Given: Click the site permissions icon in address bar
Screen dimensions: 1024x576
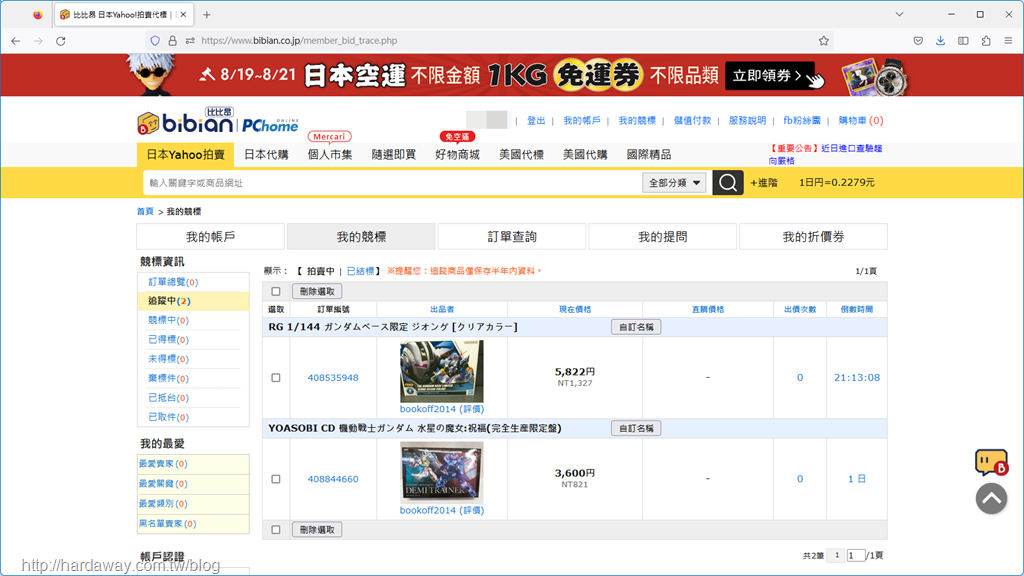Looking at the screenshot, I should point(190,40).
